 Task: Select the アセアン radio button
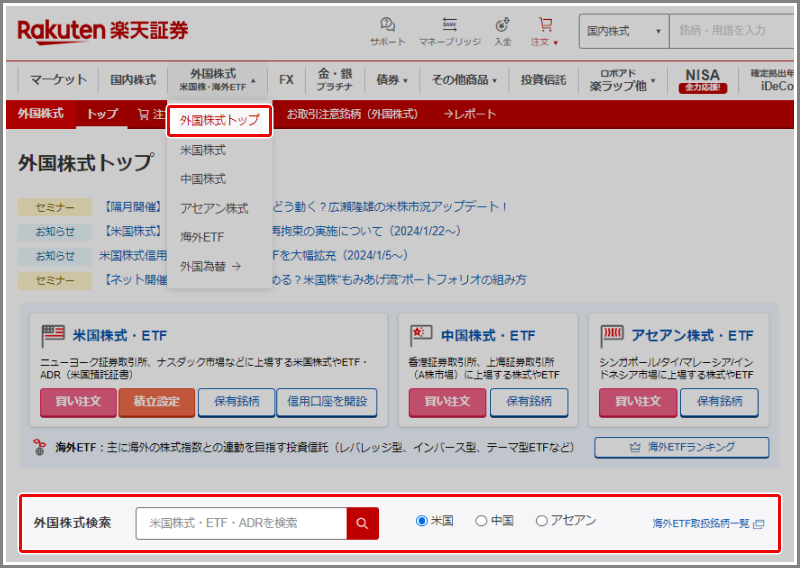coord(541,521)
